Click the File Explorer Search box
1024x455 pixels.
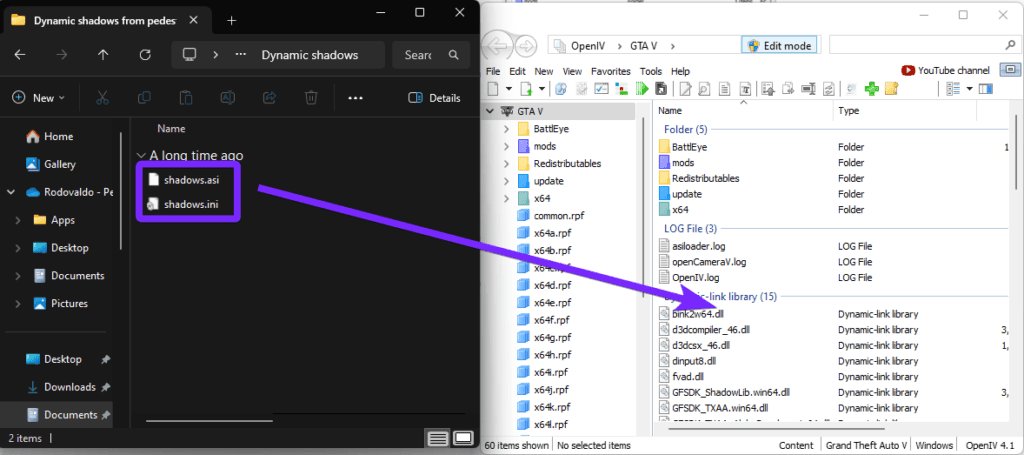[430, 55]
